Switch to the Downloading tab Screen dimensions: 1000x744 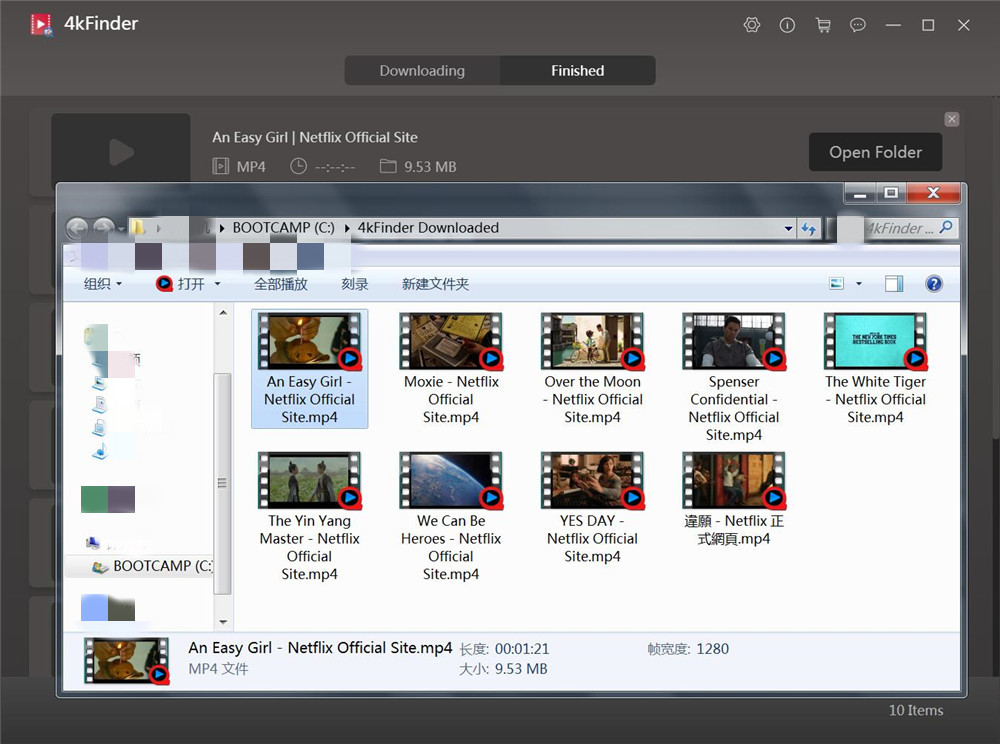422,71
